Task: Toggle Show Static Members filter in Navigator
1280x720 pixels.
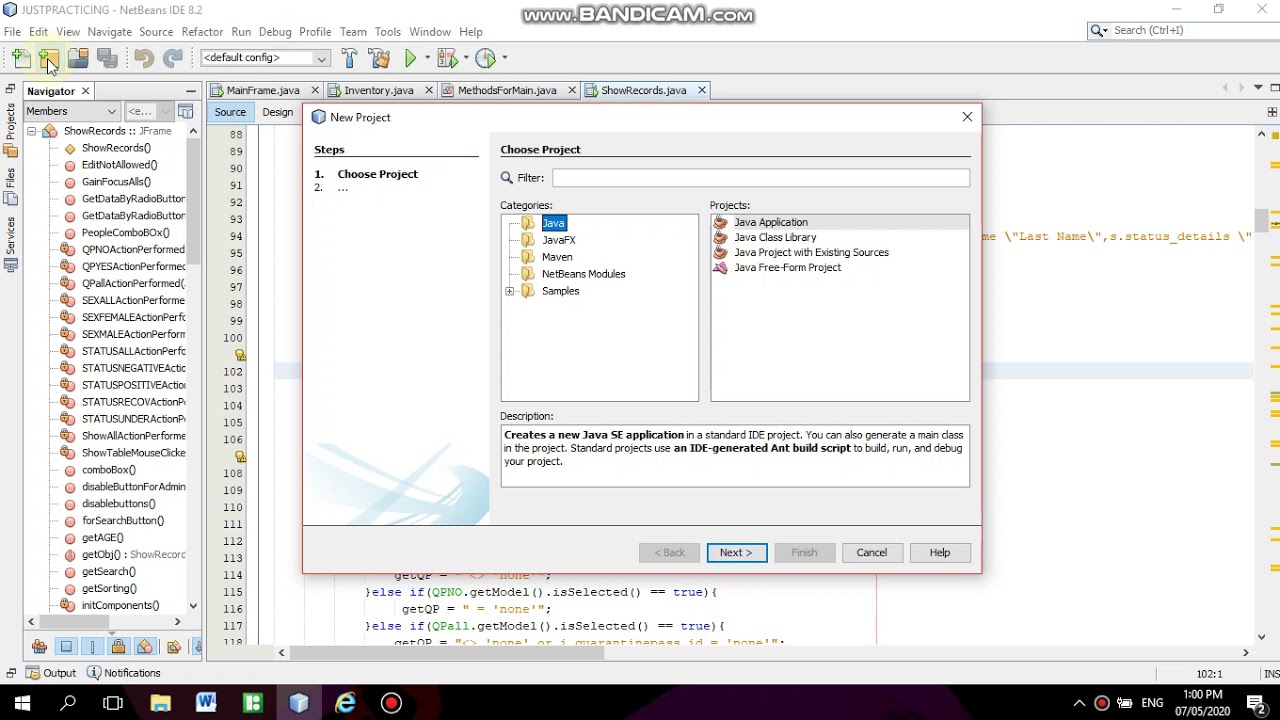Action: [92, 646]
